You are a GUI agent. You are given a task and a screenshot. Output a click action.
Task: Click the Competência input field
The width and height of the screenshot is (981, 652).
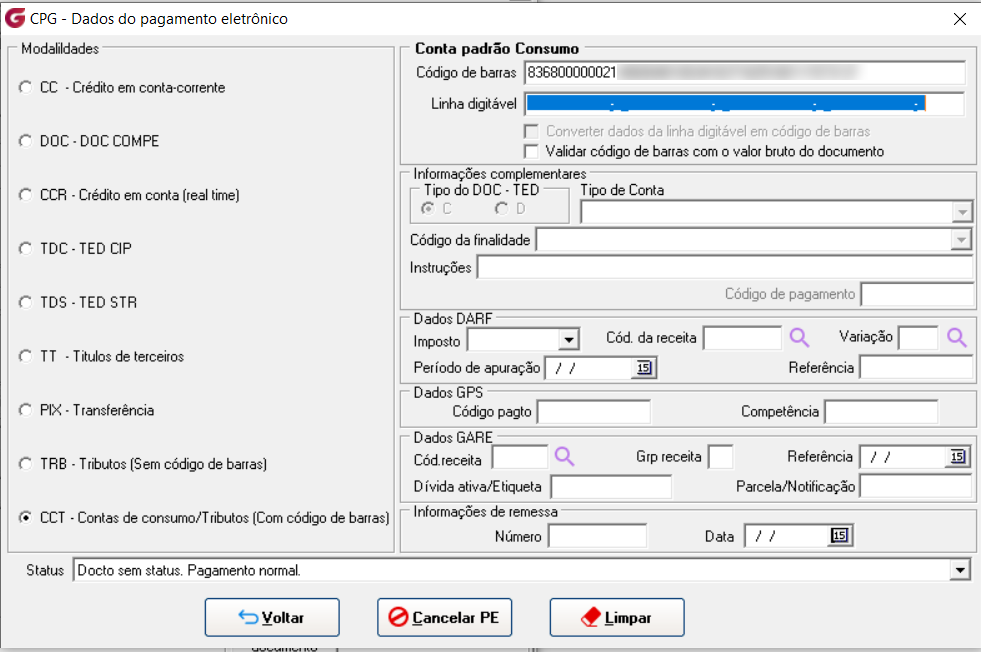tap(882, 412)
